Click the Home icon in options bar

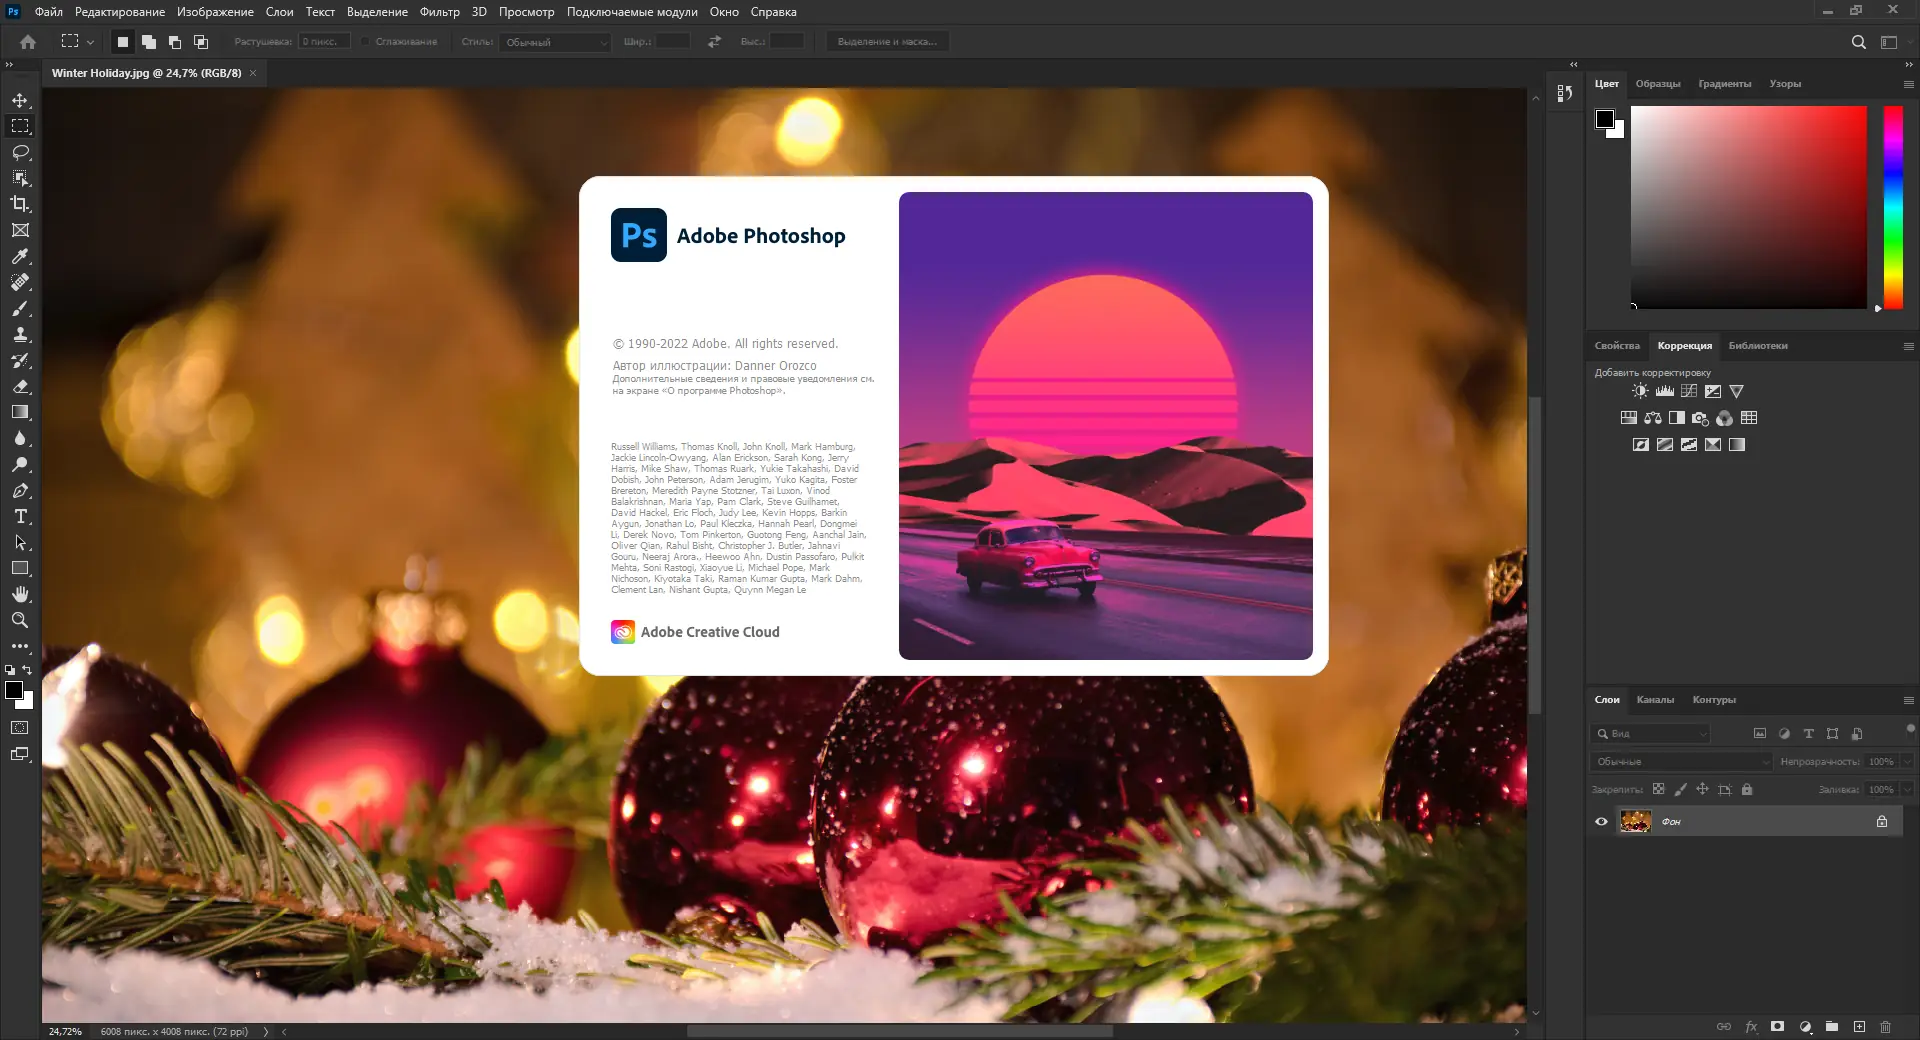28,42
